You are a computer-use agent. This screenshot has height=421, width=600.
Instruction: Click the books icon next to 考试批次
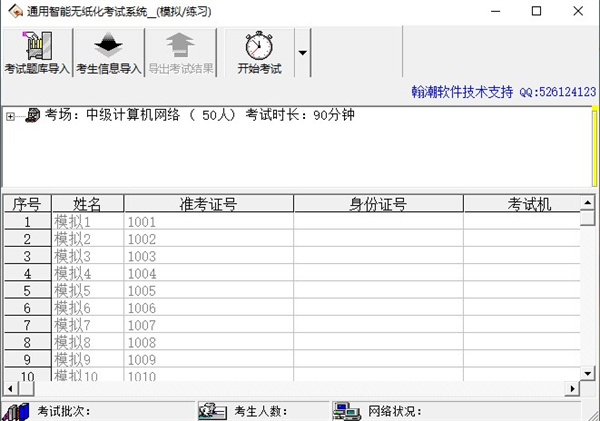16,412
